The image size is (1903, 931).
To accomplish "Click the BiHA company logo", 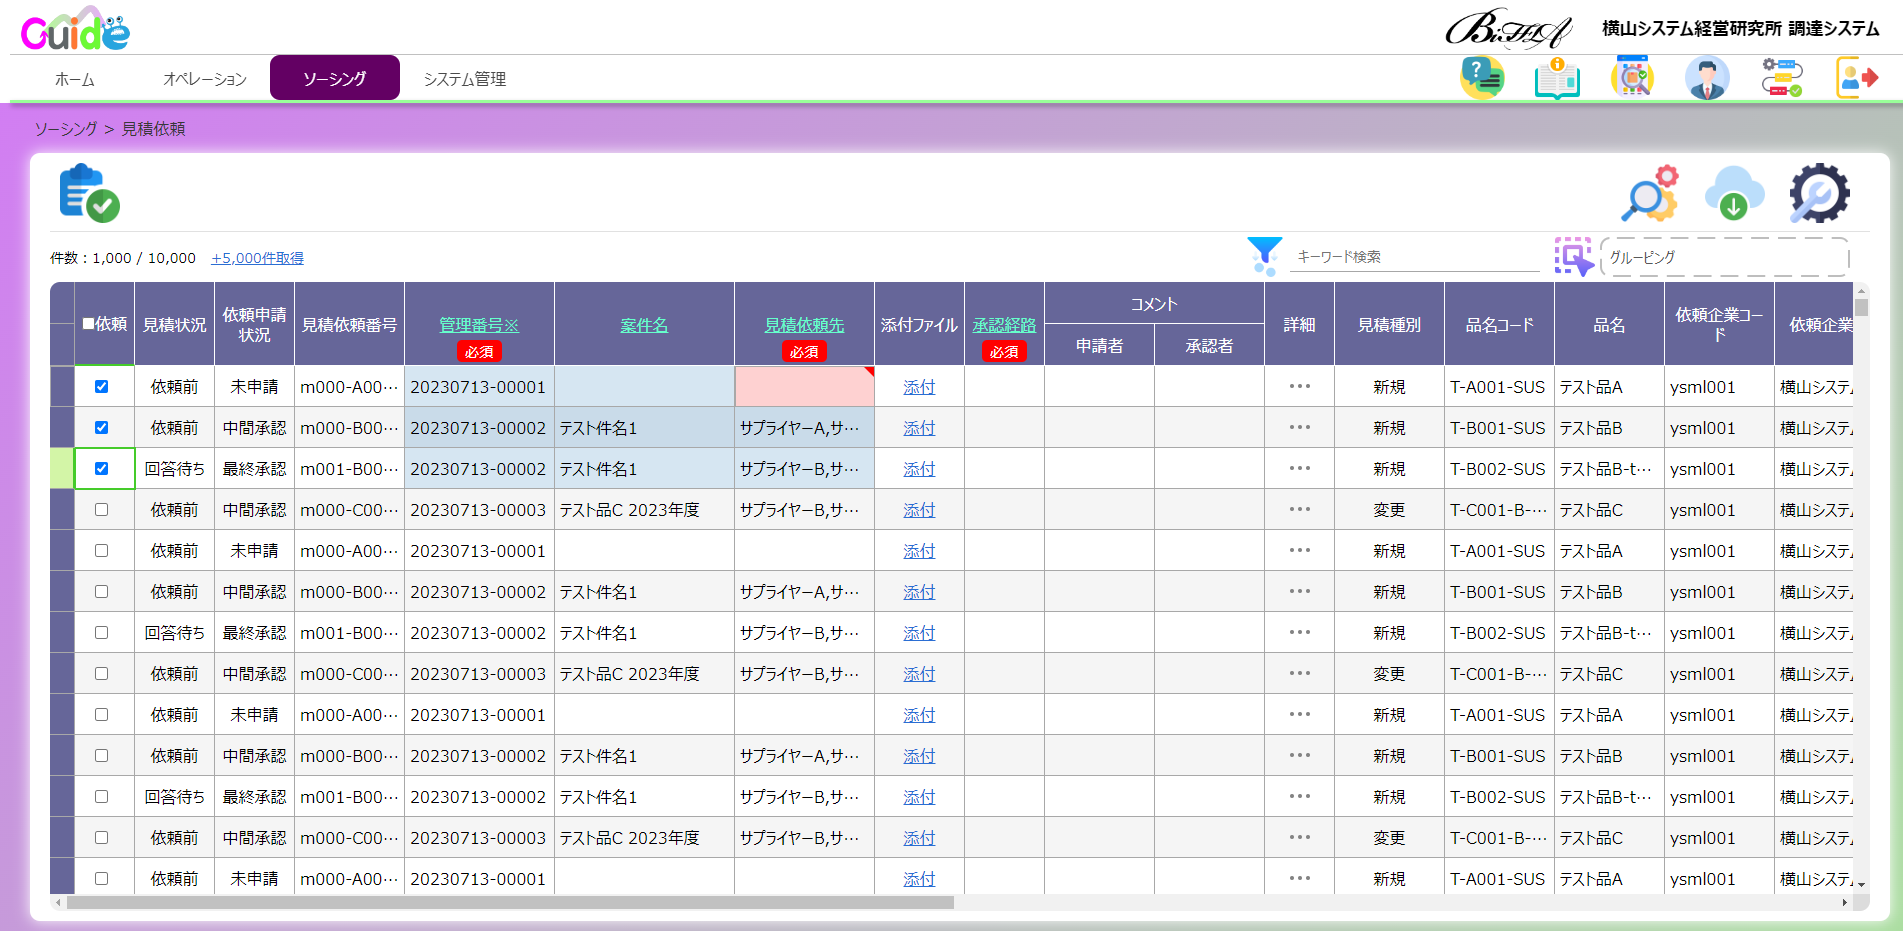I will tap(1508, 29).
